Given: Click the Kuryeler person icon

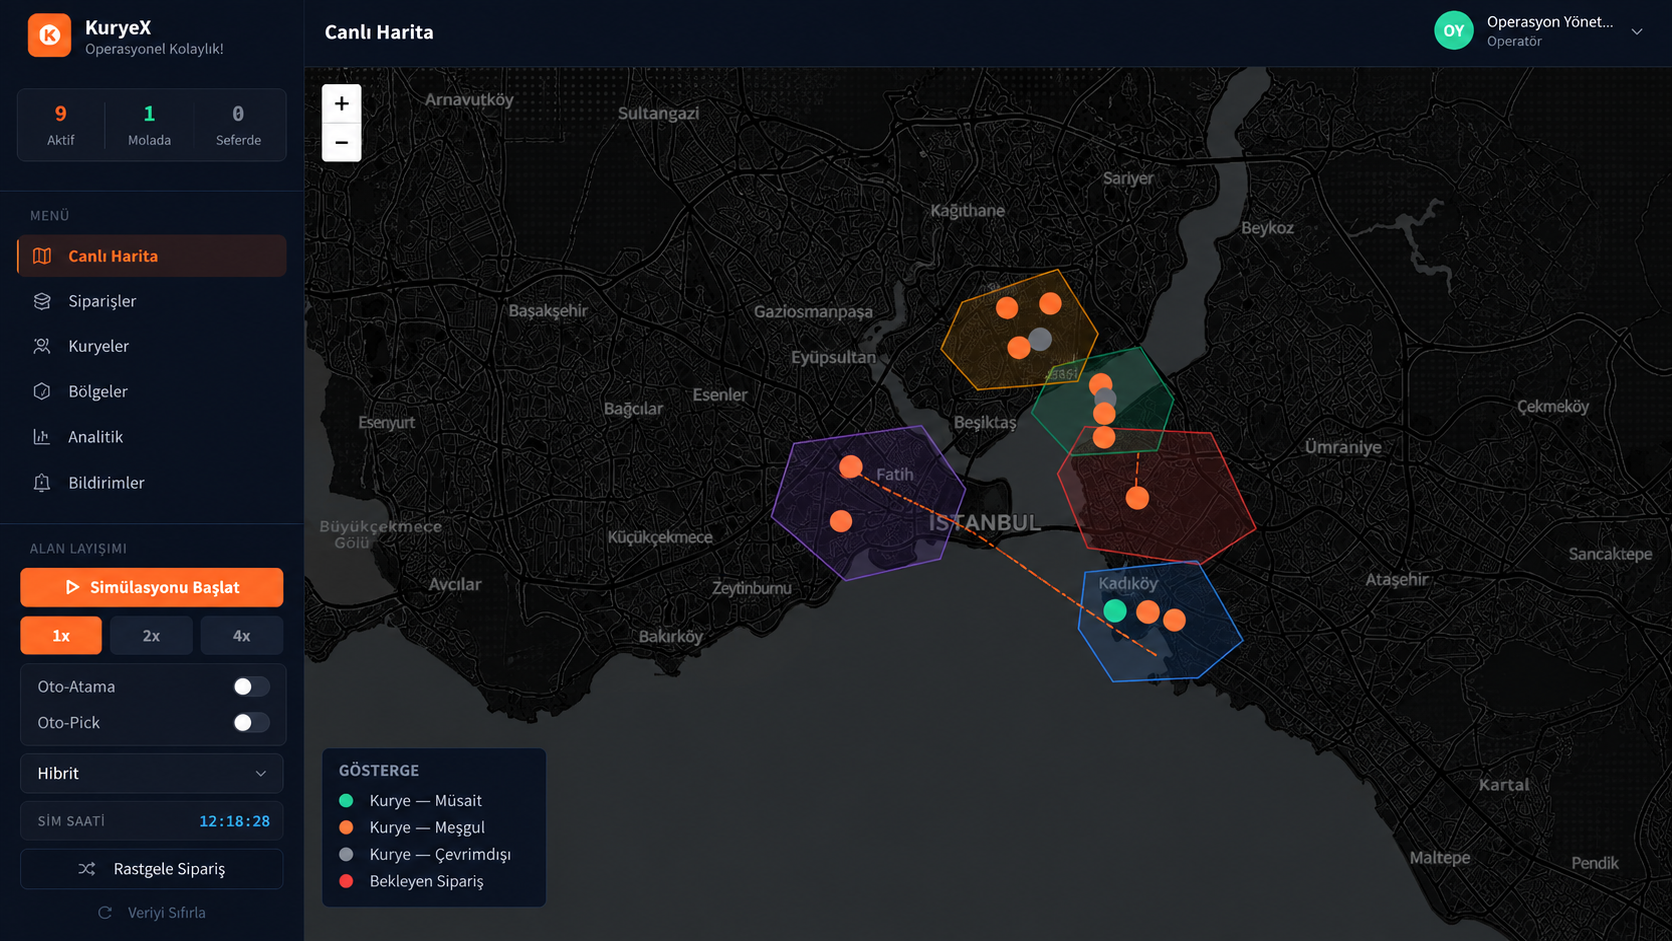Looking at the screenshot, I should click(x=42, y=346).
